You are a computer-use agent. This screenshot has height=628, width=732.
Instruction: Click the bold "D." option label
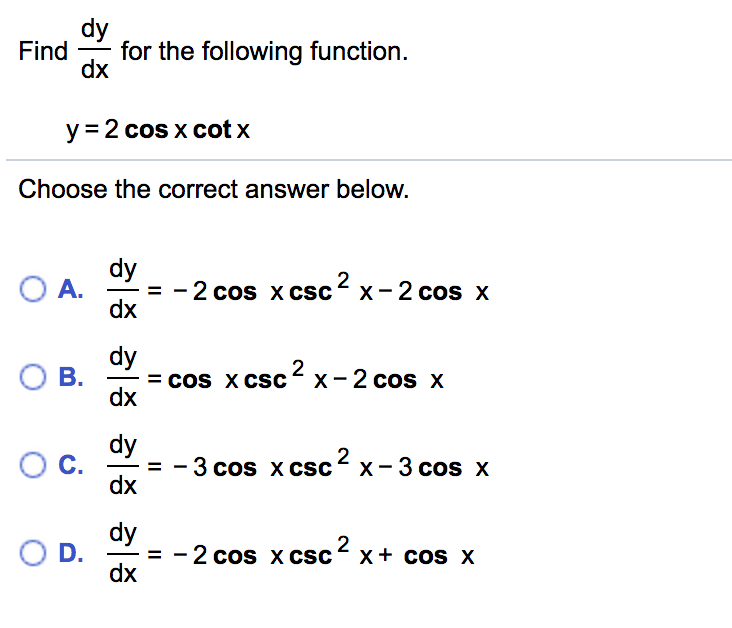tap(70, 554)
